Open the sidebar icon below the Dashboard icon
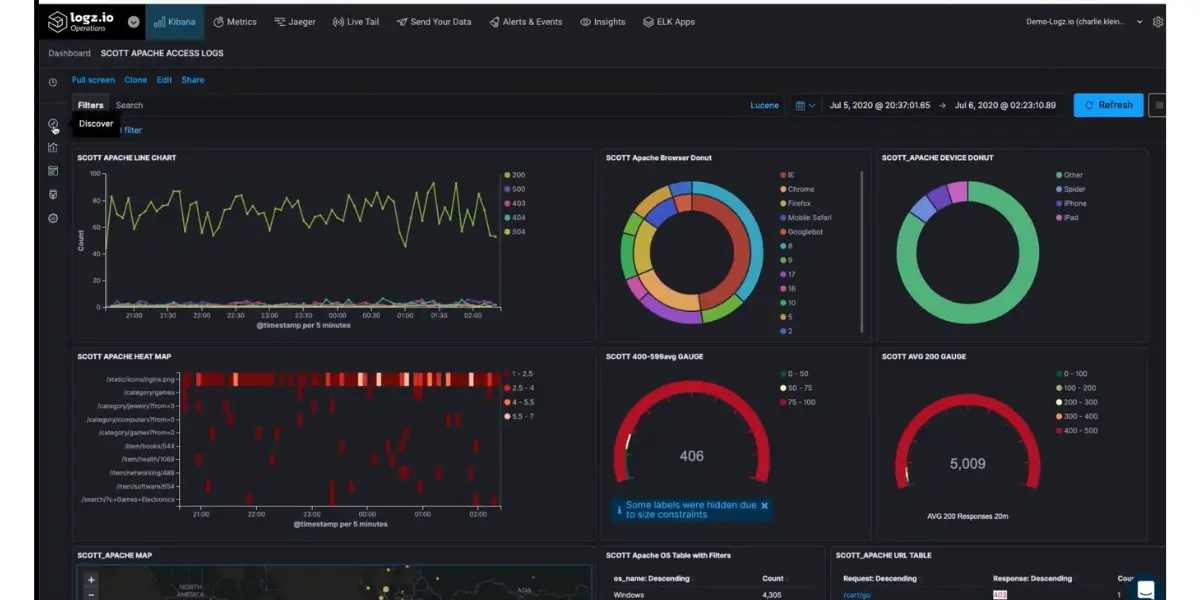Viewport: 1200px width, 600px height. coord(53,194)
